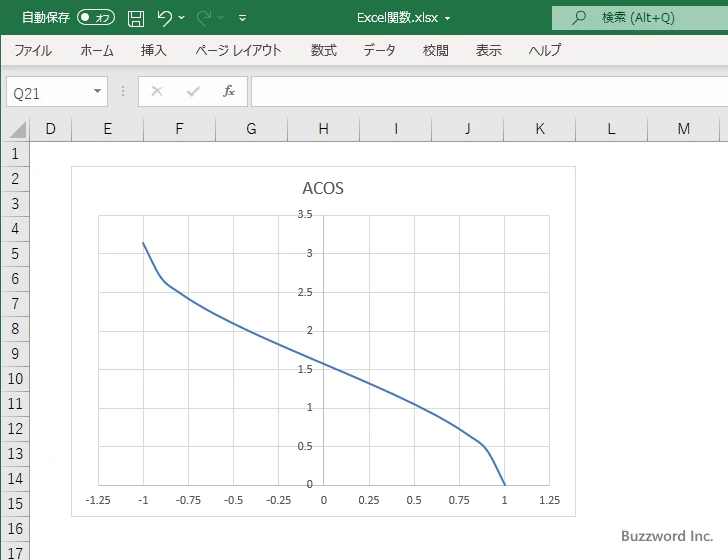Open the 挿入 ribbon tab
The image size is (728, 560).
click(154, 50)
